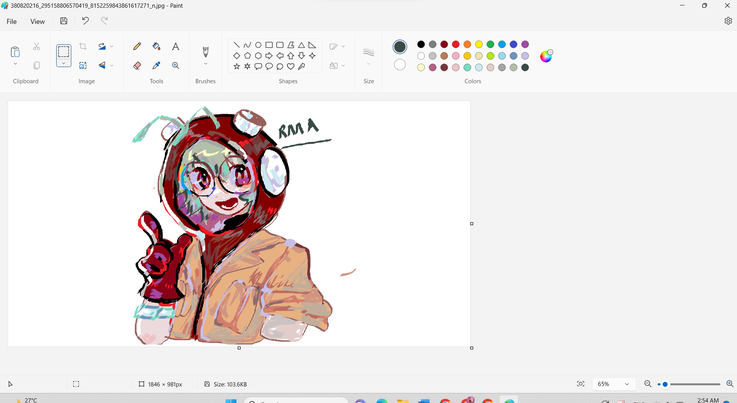Activate the rectangular Selection tool
Image resolution: width=737 pixels, height=403 pixels.
click(x=63, y=52)
